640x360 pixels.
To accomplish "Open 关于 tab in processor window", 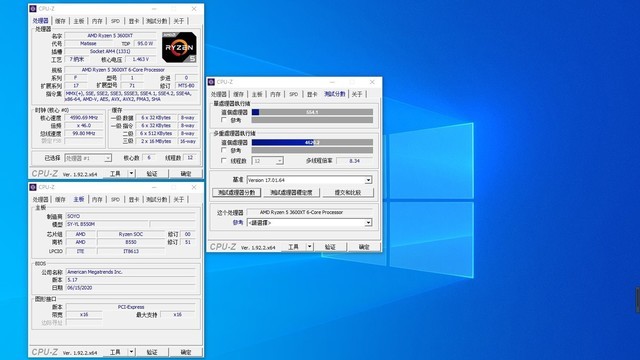I will click(178, 21).
